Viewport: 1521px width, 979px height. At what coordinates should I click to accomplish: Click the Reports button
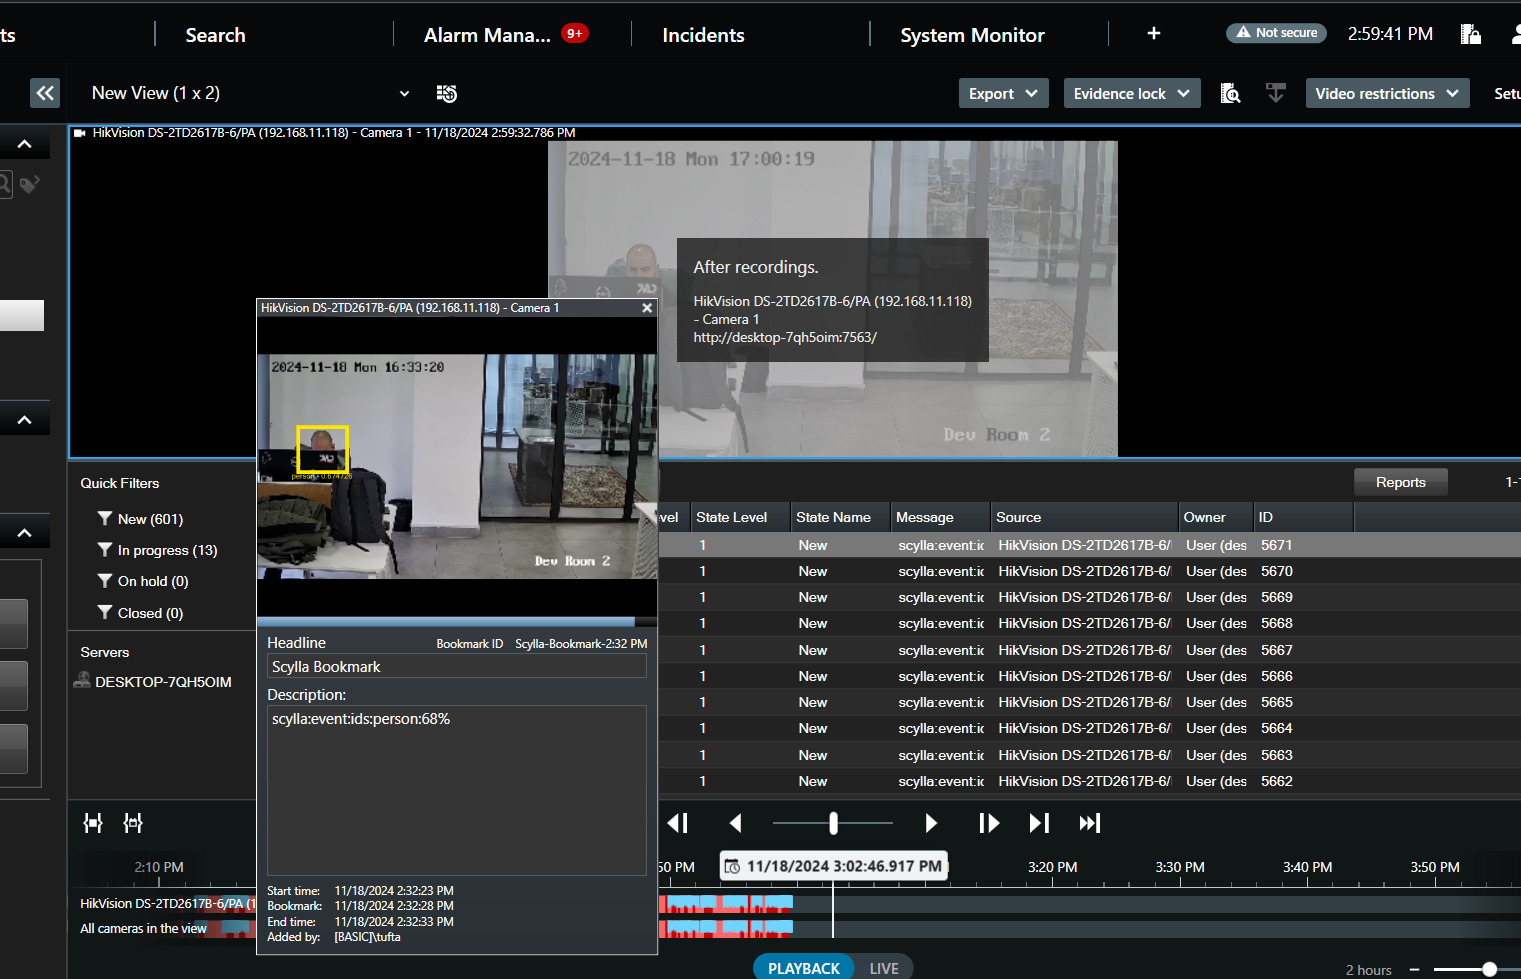click(x=1400, y=482)
